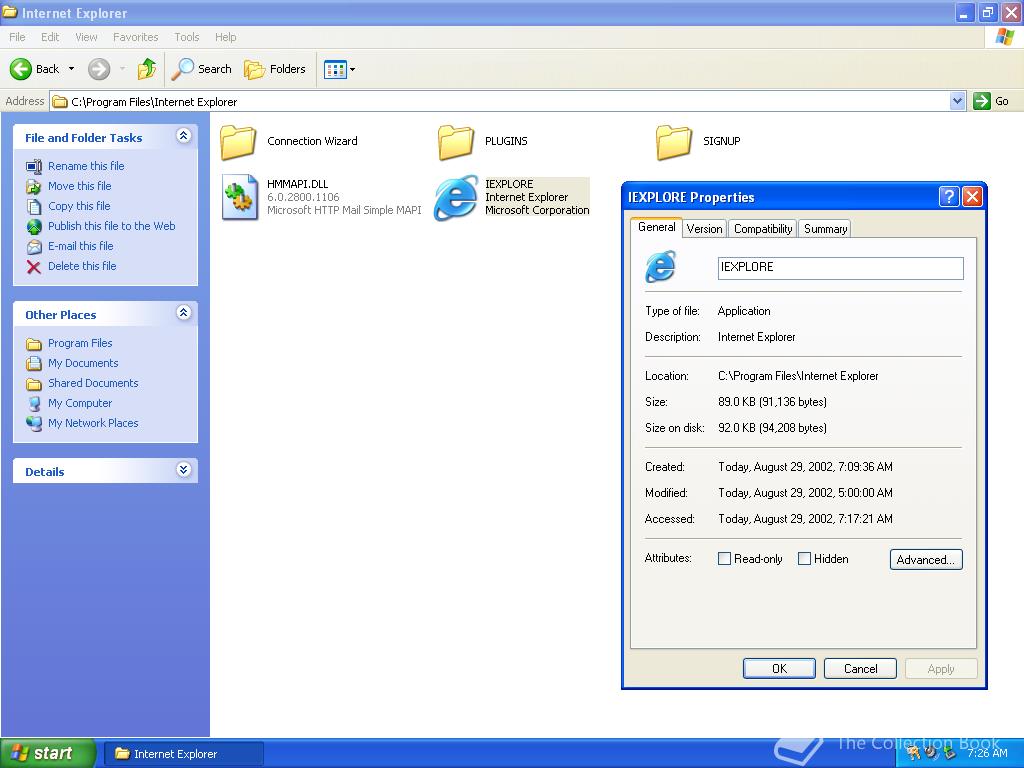Screen dimensions: 1024x768
Task: Open the address bar dropdown list
Action: click(956, 100)
